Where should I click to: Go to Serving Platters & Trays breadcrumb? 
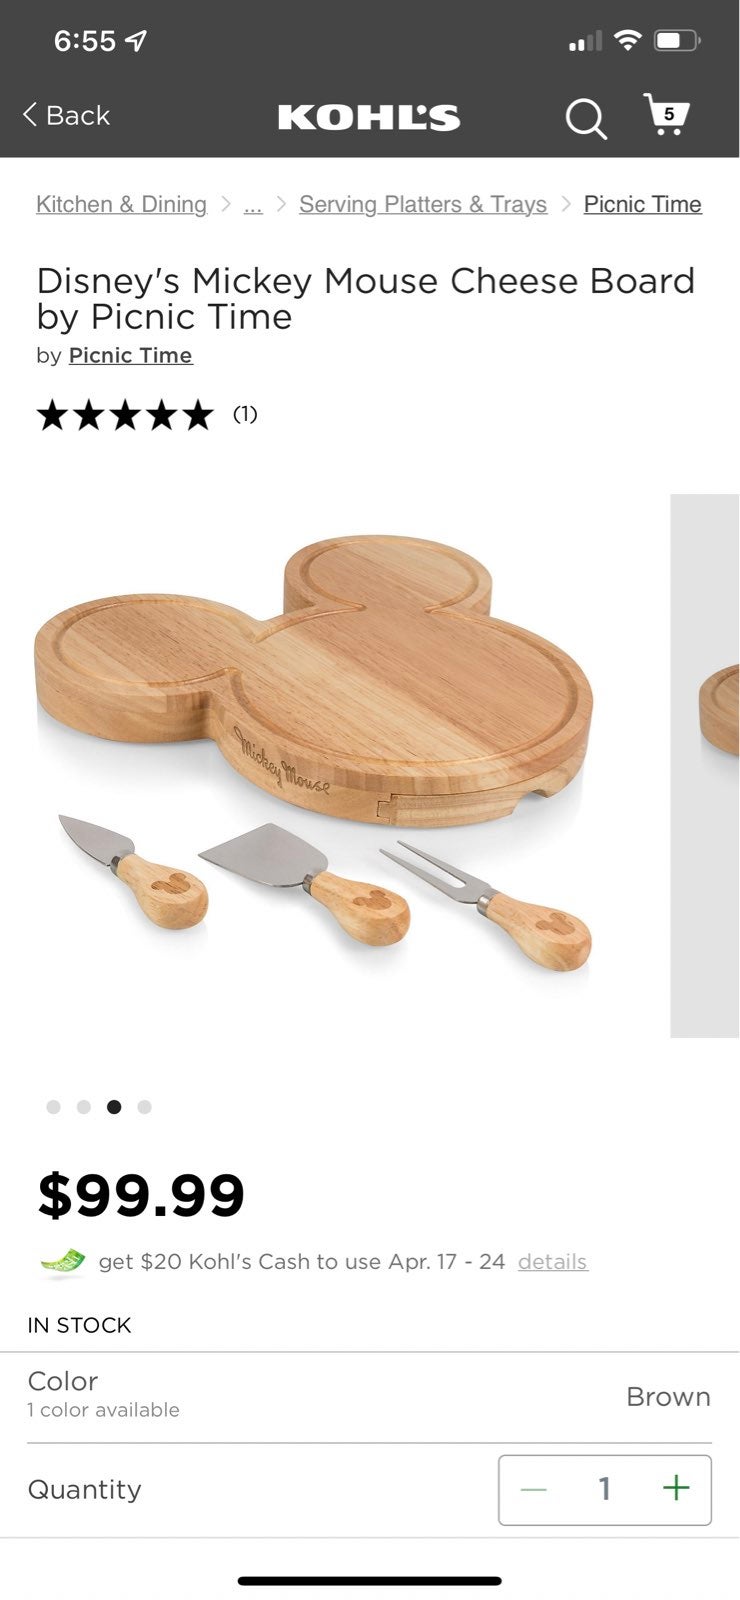[x=423, y=204]
